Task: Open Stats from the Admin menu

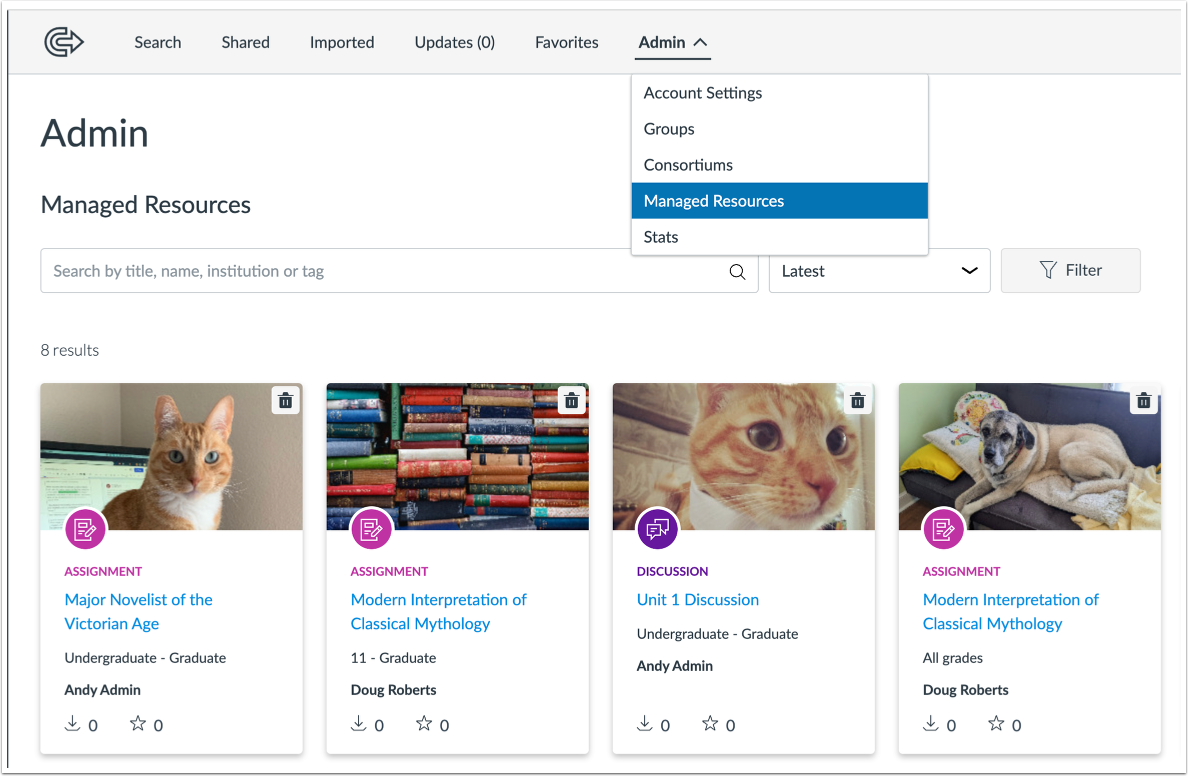Action: 661,237
